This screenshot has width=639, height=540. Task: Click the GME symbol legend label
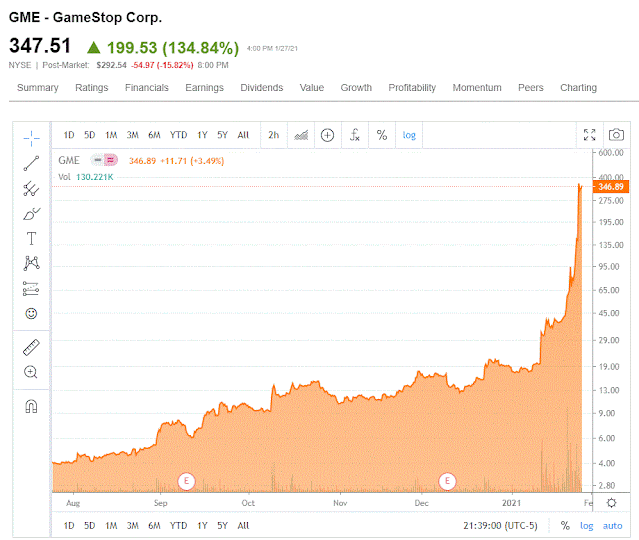(x=69, y=160)
